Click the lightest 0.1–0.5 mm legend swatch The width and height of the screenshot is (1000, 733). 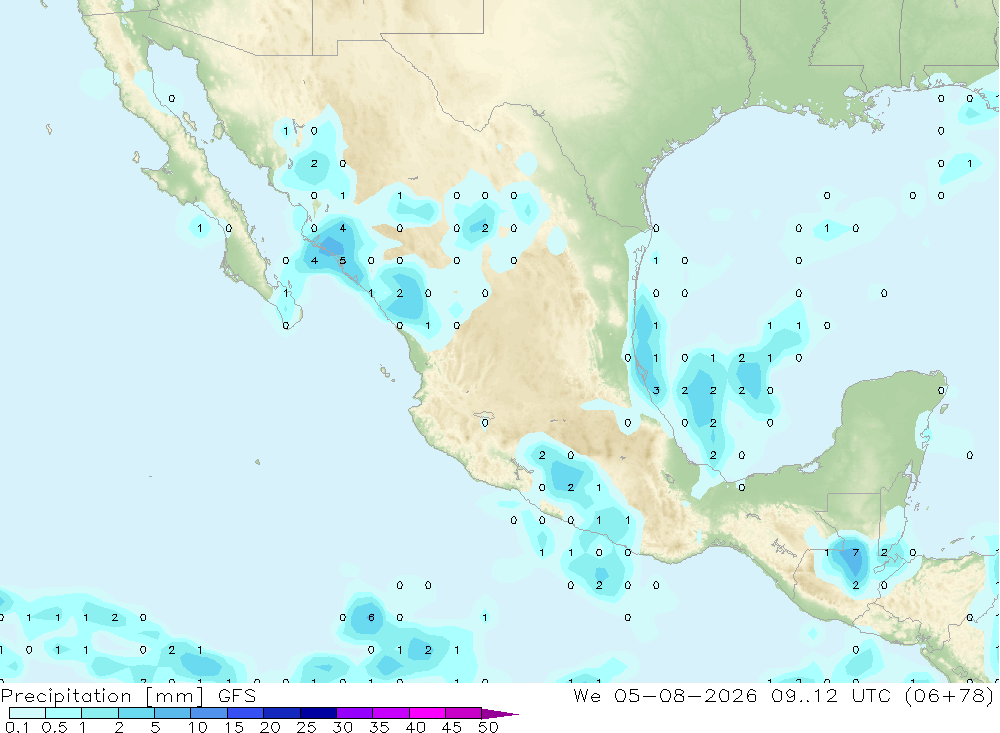click(x=27, y=713)
